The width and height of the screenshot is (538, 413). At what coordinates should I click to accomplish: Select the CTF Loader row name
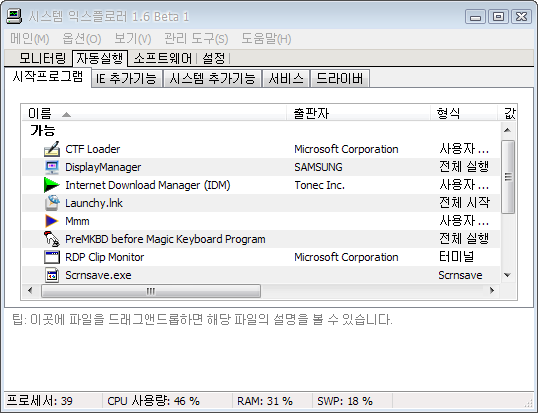pos(93,149)
